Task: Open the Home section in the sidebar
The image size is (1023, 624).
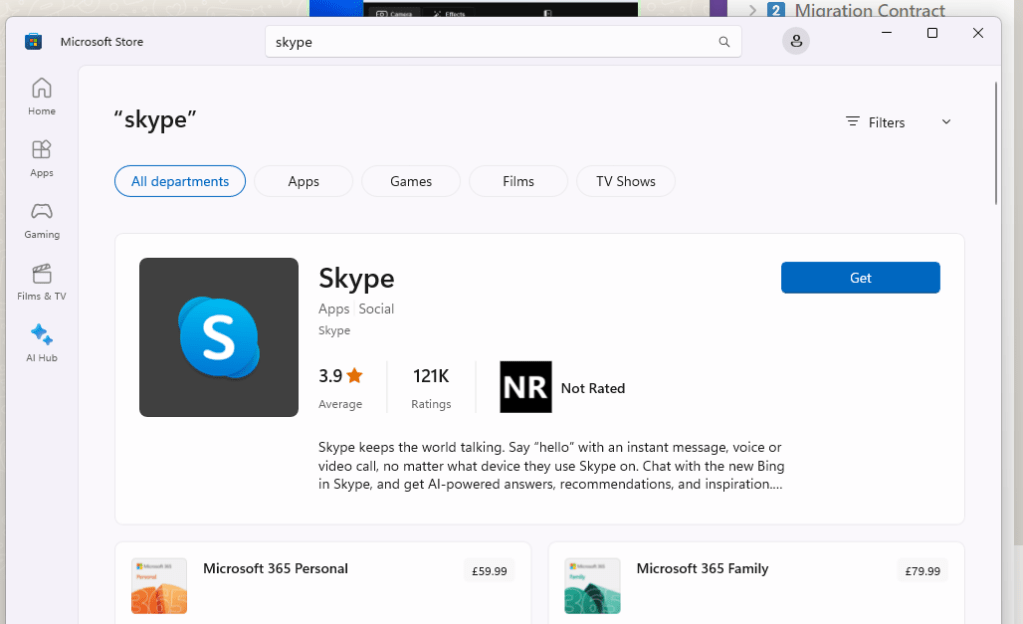Action: coord(42,97)
